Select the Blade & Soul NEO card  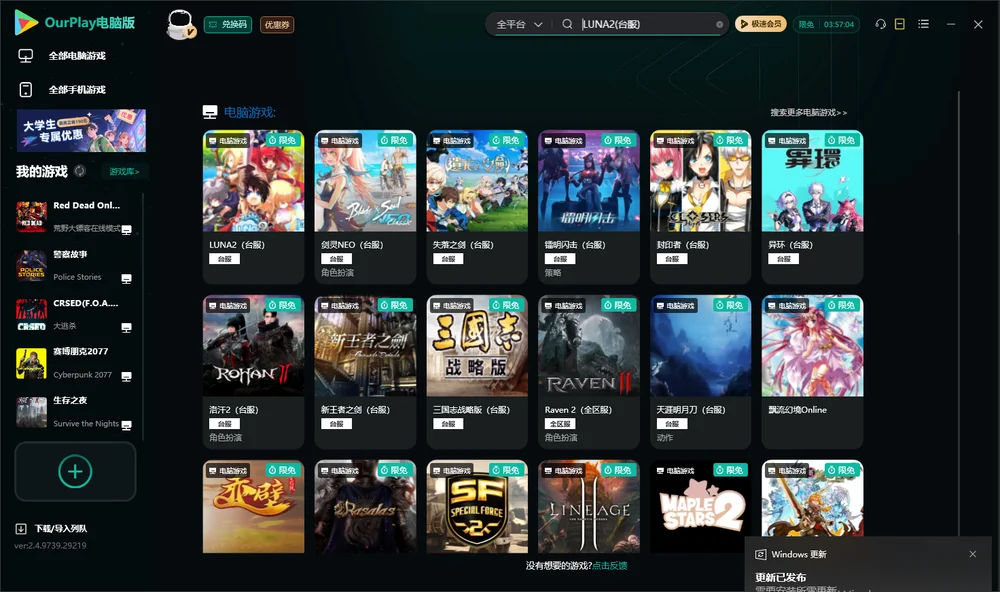(x=365, y=207)
